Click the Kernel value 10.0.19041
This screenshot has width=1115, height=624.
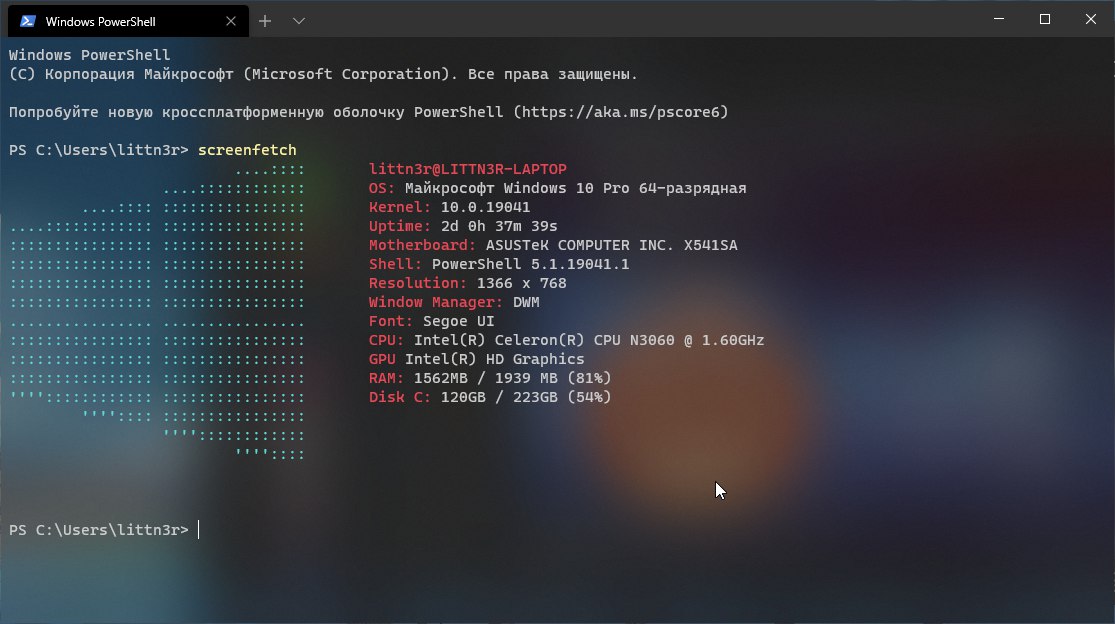click(x=485, y=208)
